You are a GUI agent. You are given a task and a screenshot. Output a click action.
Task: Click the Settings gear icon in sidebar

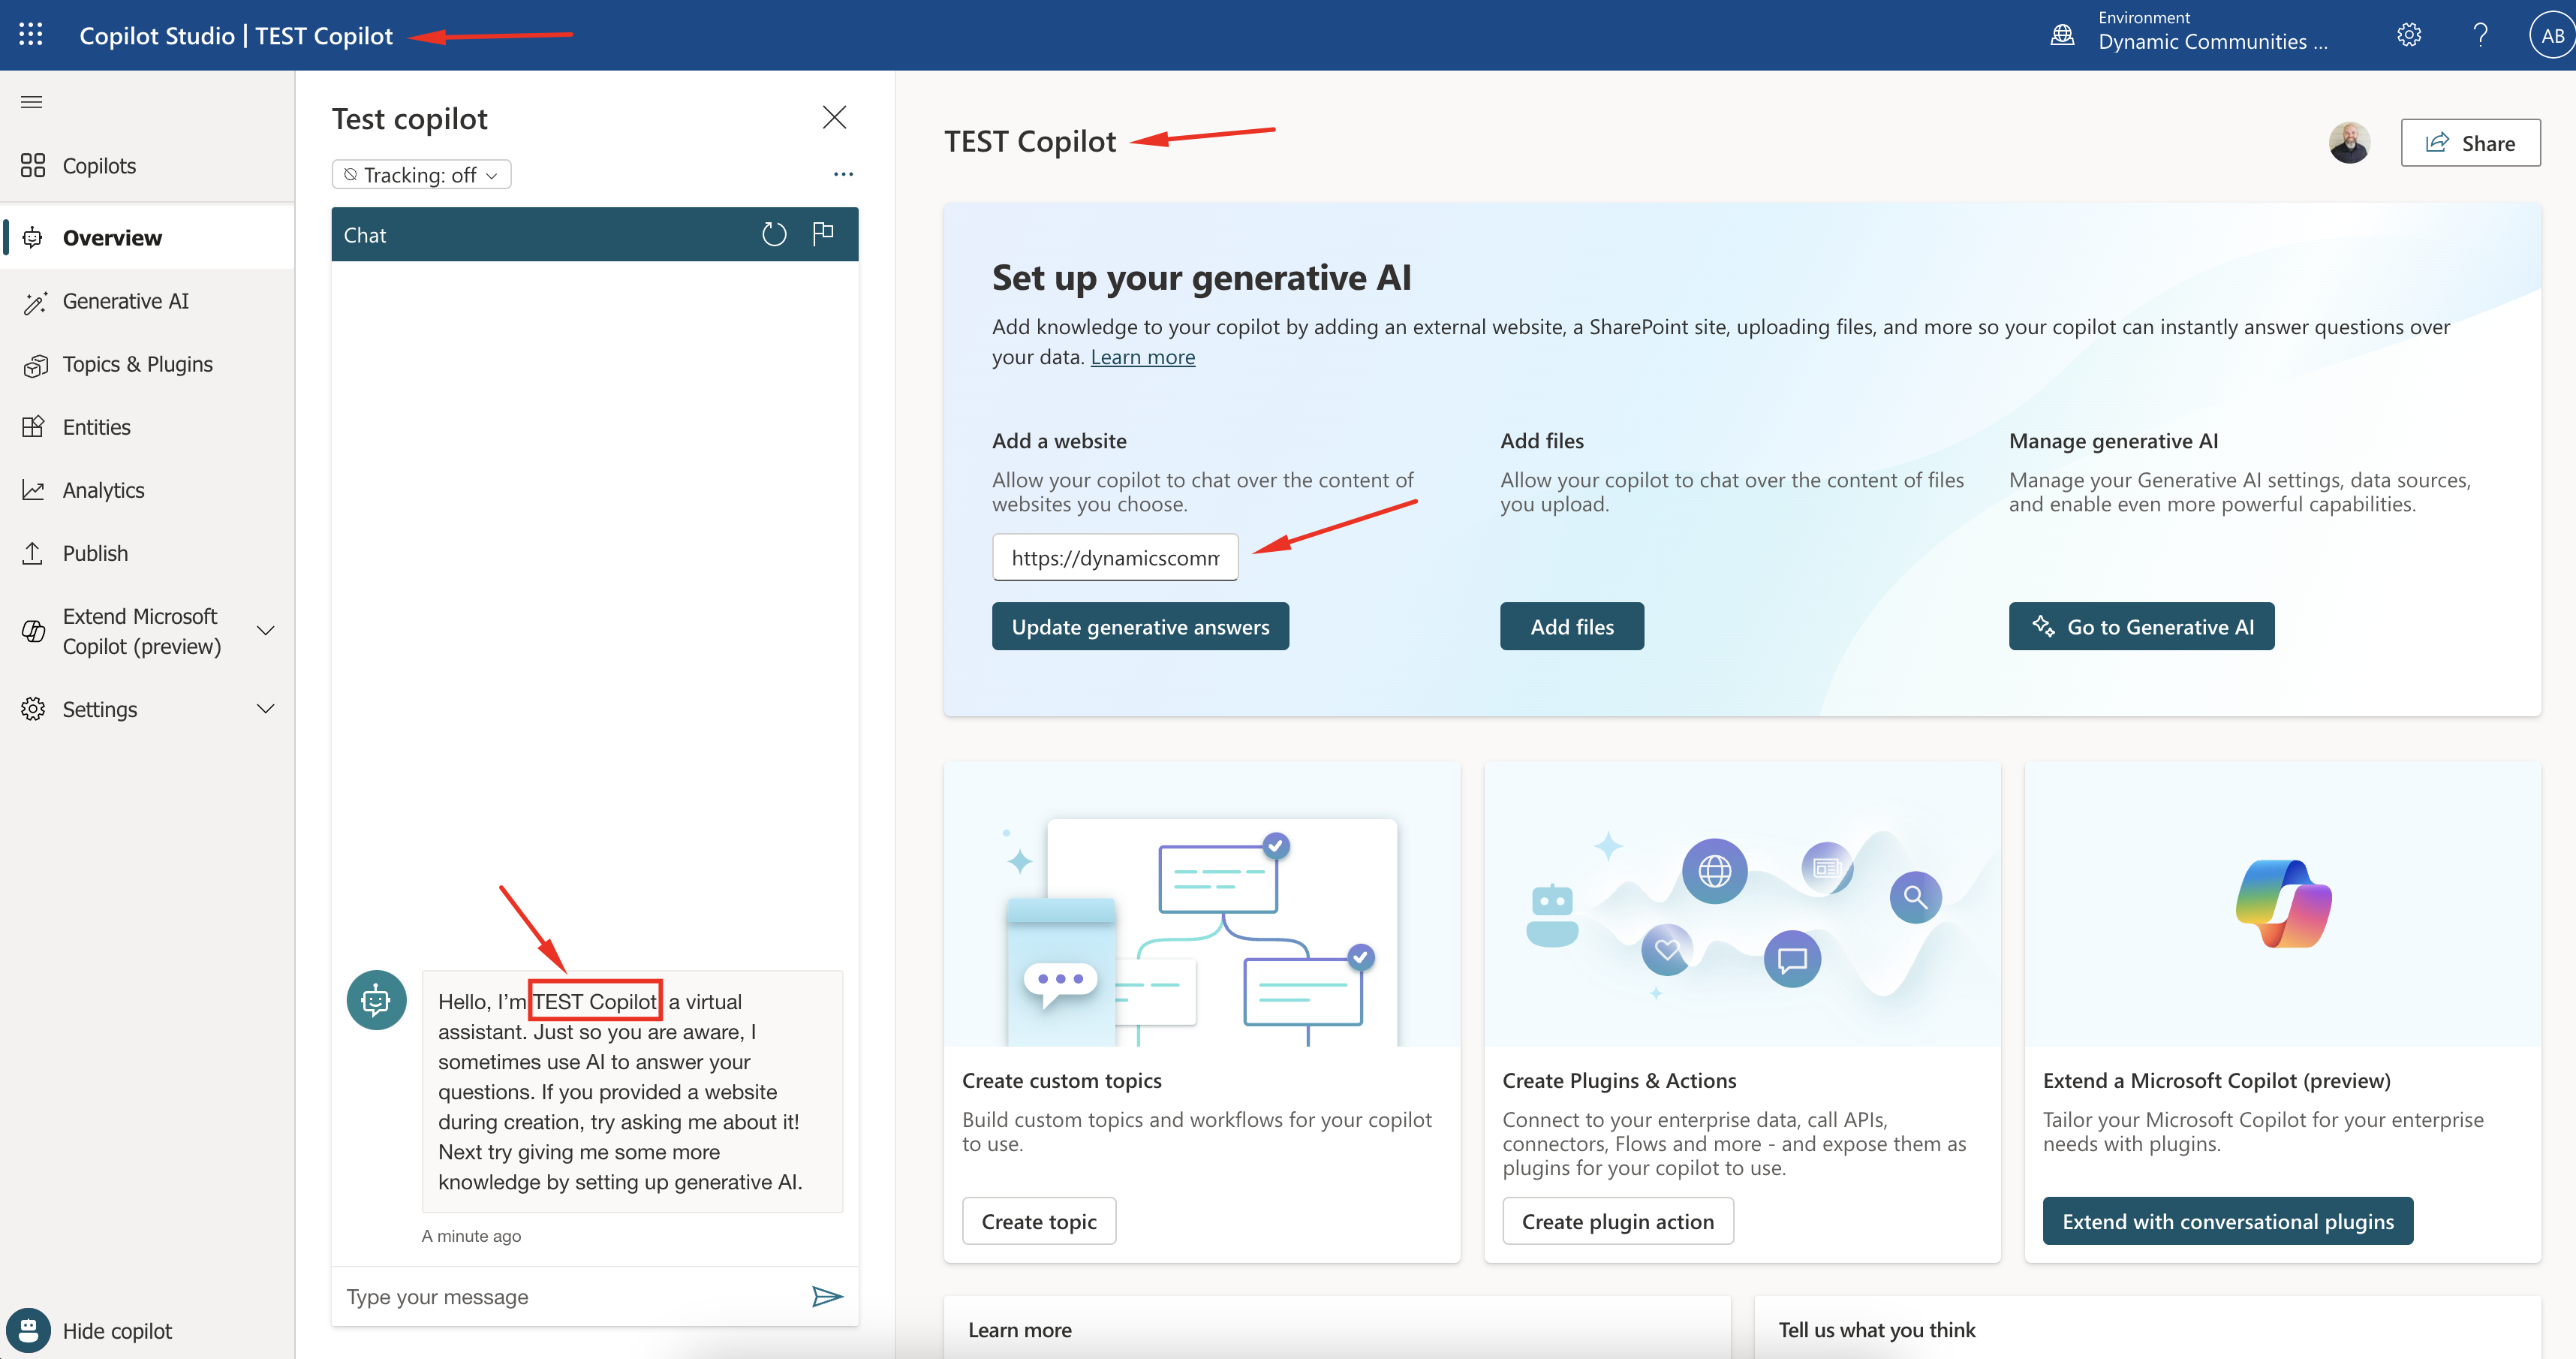tap(33, 709)
